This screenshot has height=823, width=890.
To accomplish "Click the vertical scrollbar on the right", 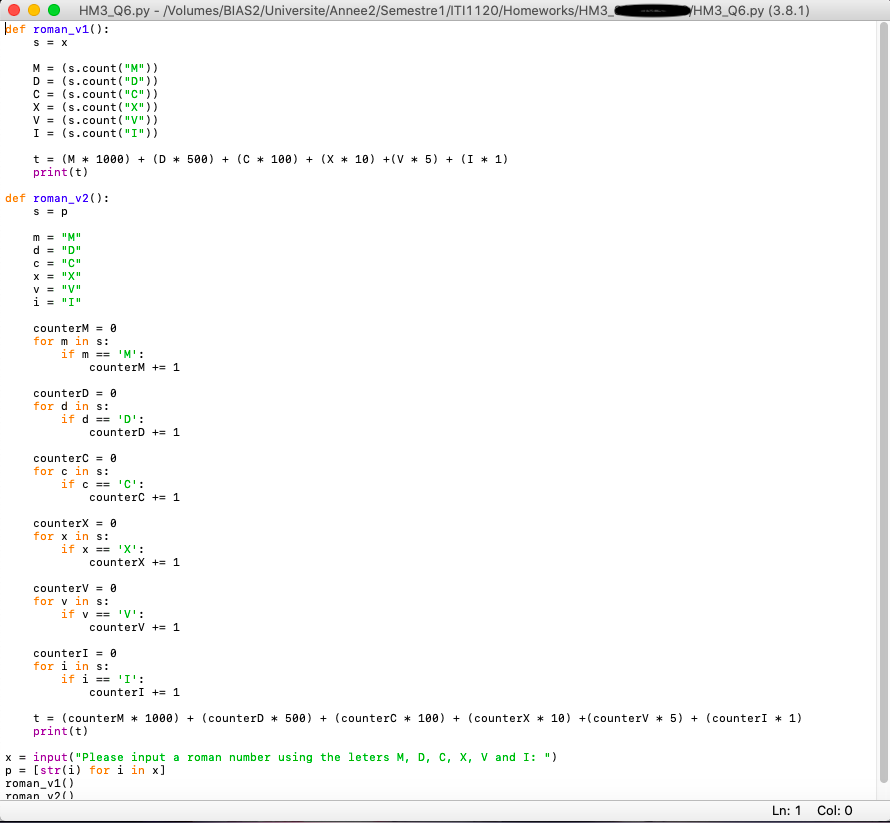I will [882, 400].
